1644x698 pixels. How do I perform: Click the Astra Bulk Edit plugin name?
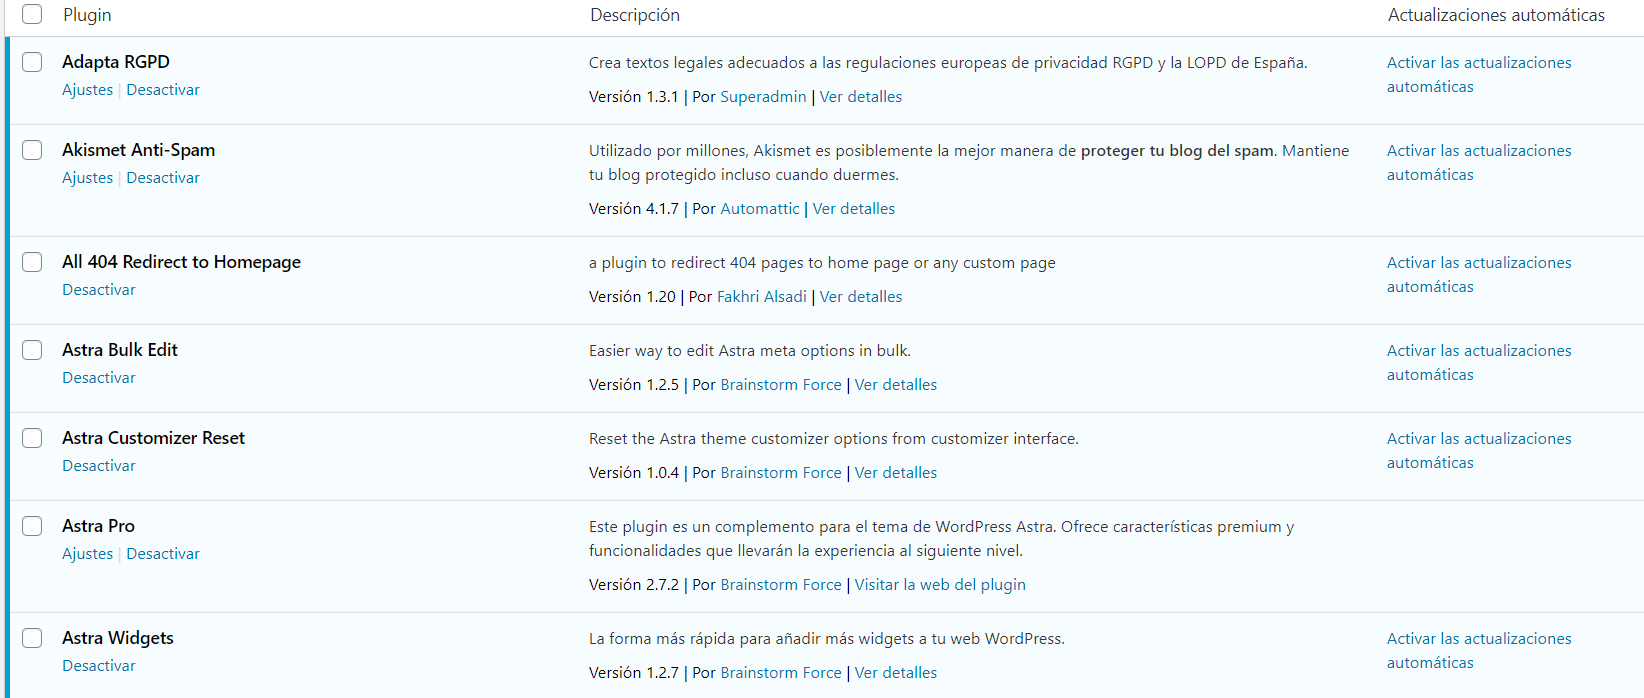(x=120, y=350)
